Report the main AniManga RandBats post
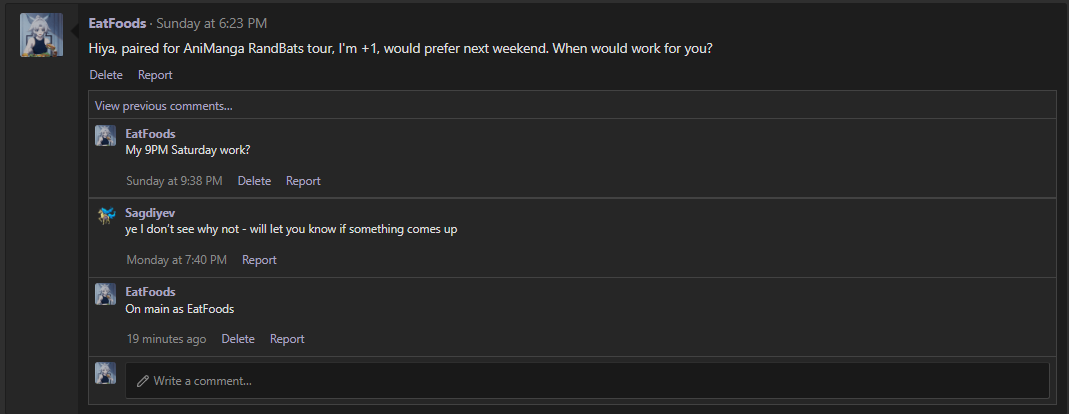Screen dimensions: 1069x414 [155, 75]
